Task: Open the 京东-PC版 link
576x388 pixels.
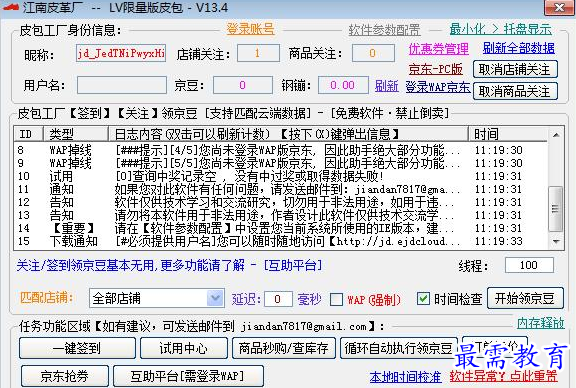Action: coord(435,69)
